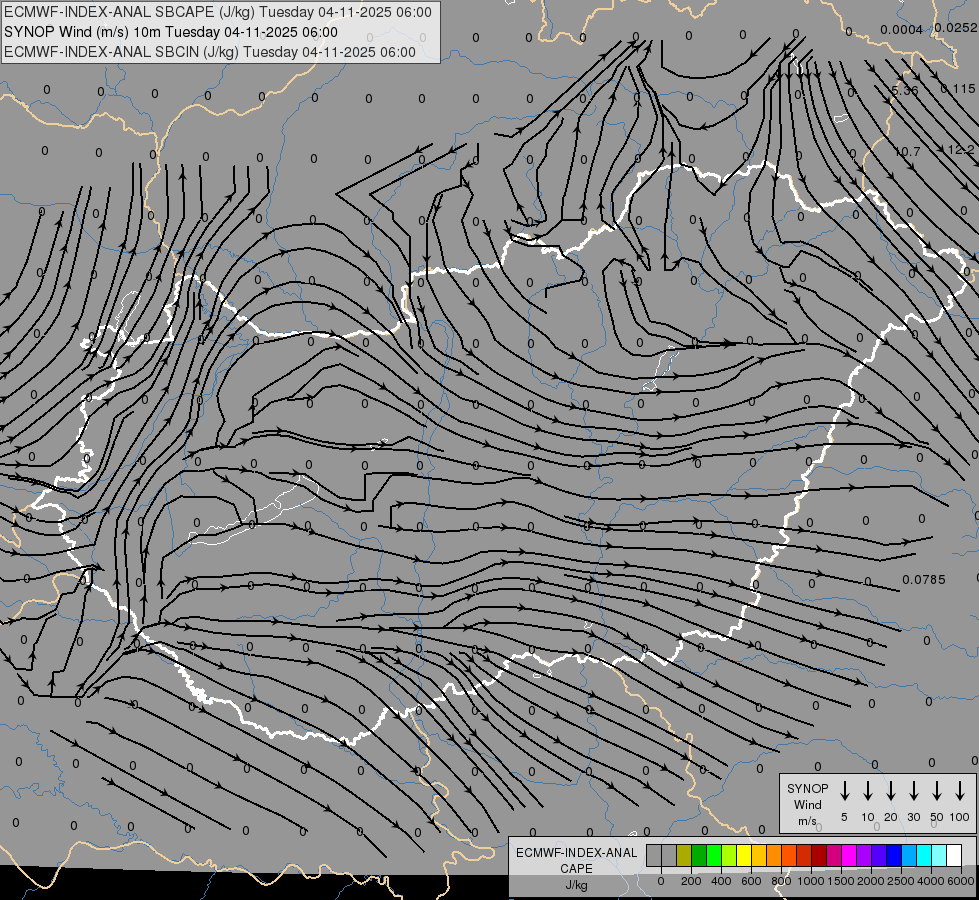Click the 10 m/s wind arrow in legend
This screenshot has width=979, height=900.
868,791
